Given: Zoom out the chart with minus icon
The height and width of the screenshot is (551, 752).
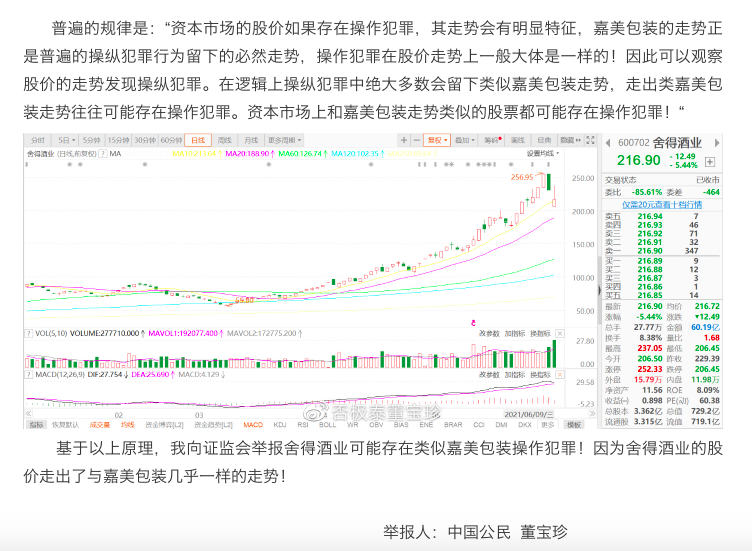Looking at the screenshot, I should click(416, 140).
